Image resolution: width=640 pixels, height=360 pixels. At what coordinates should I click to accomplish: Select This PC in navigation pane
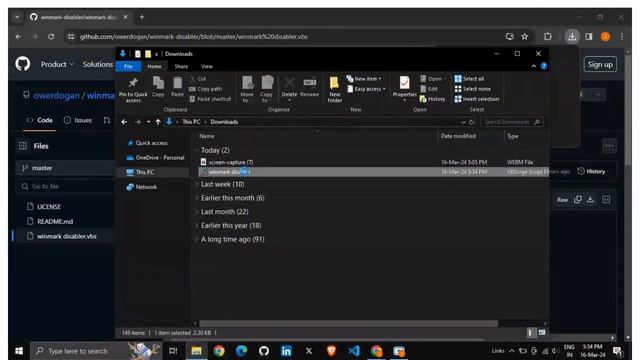click(140, 172)
